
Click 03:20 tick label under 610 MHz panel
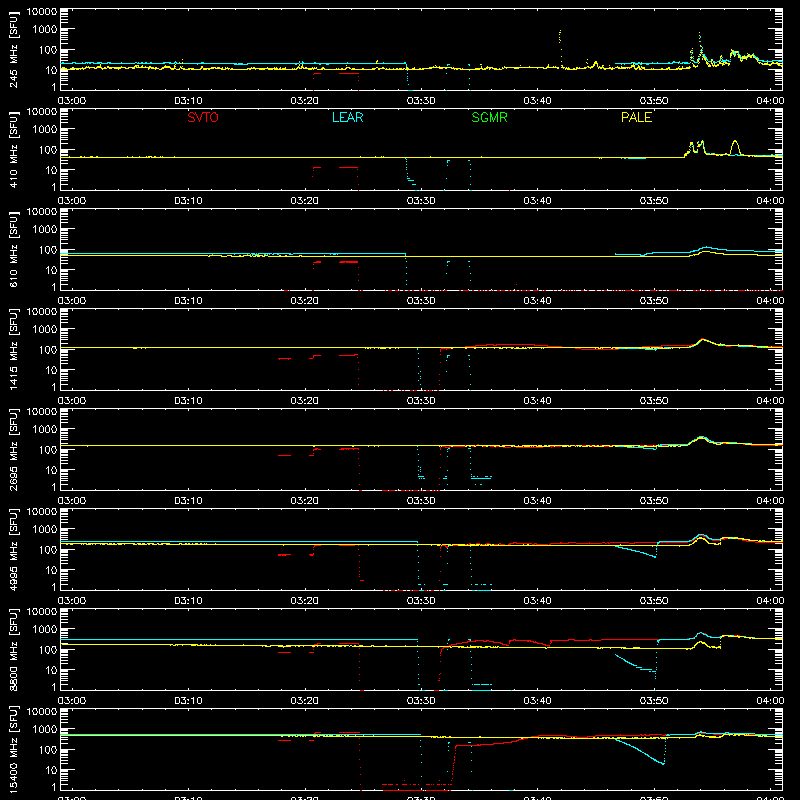click(305, 301)
